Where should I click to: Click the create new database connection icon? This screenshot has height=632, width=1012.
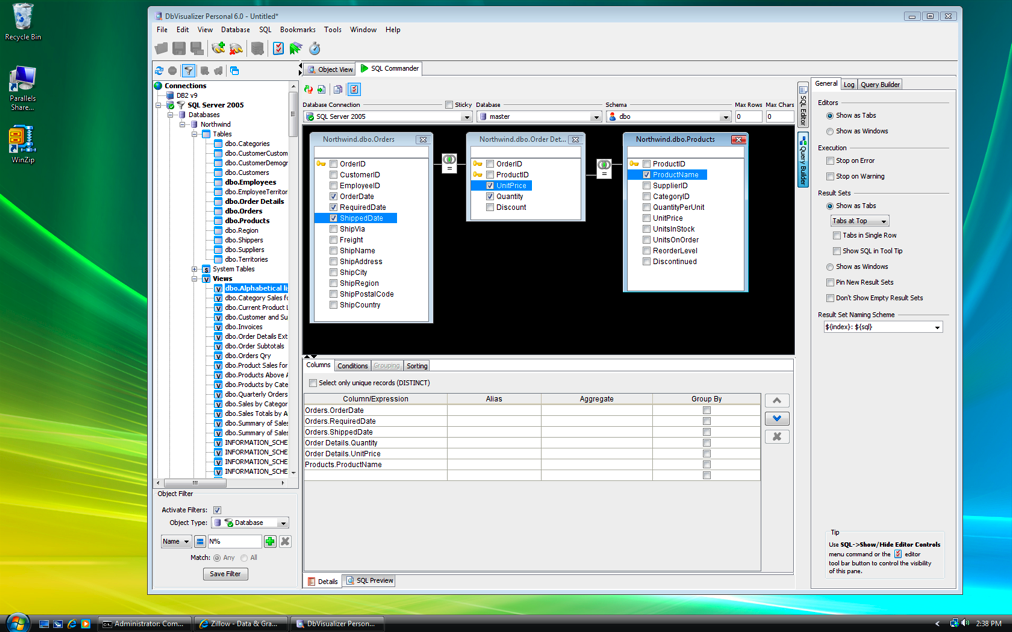(x=219, y=48)
